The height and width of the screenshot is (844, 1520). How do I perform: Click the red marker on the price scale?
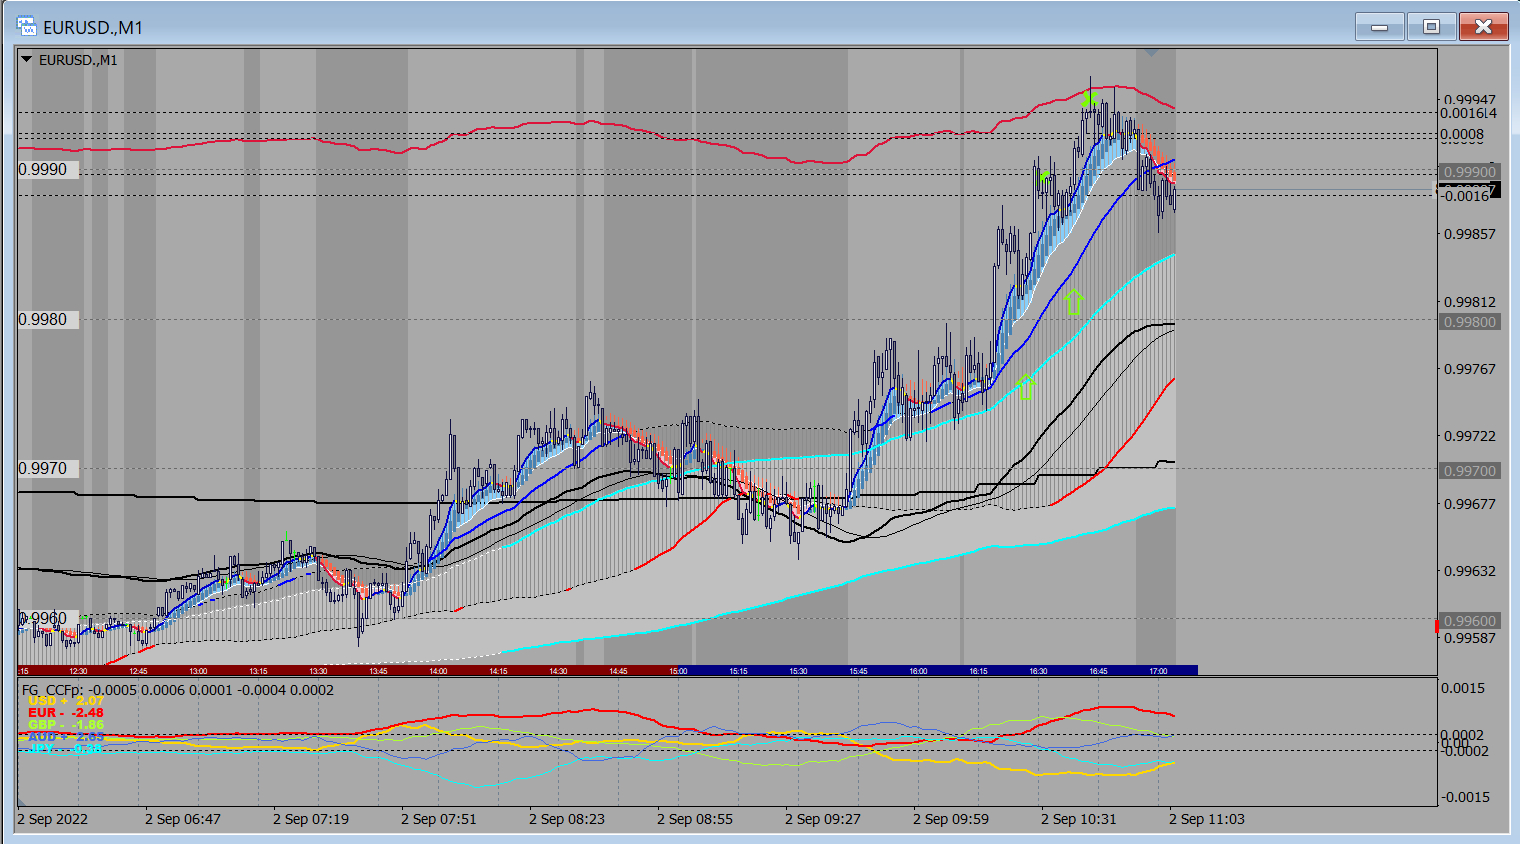(1437, 626)
